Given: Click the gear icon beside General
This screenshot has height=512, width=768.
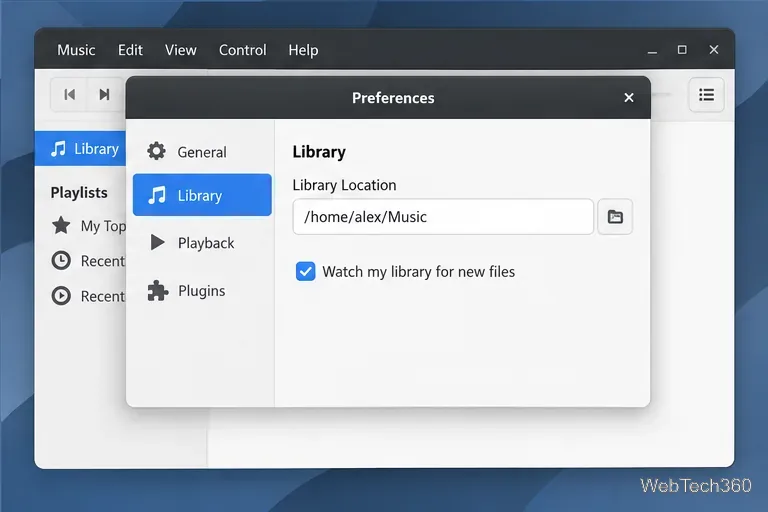Looking at the screenshot, I should click(x=157, y=151).
